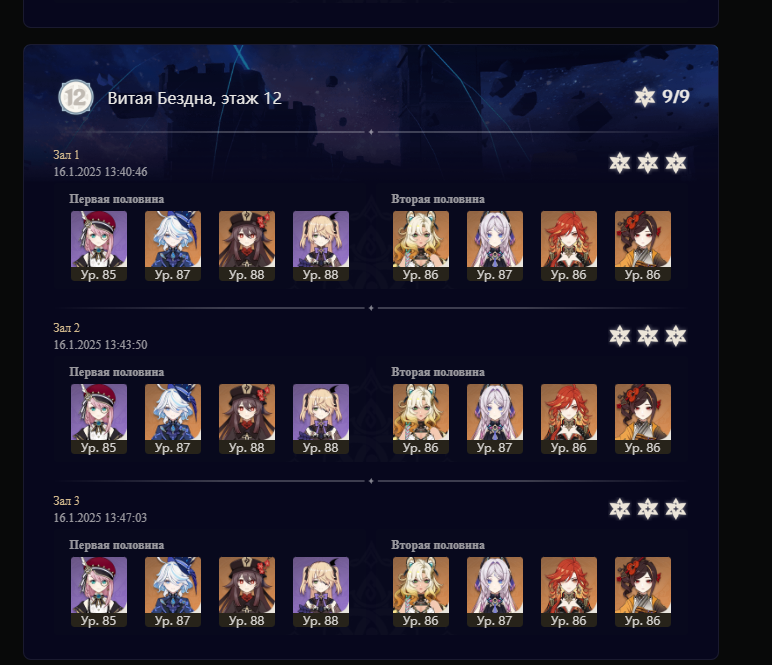Select Hall 1 red-haired character level 86
772x665 pixels.
pos(569,246)
